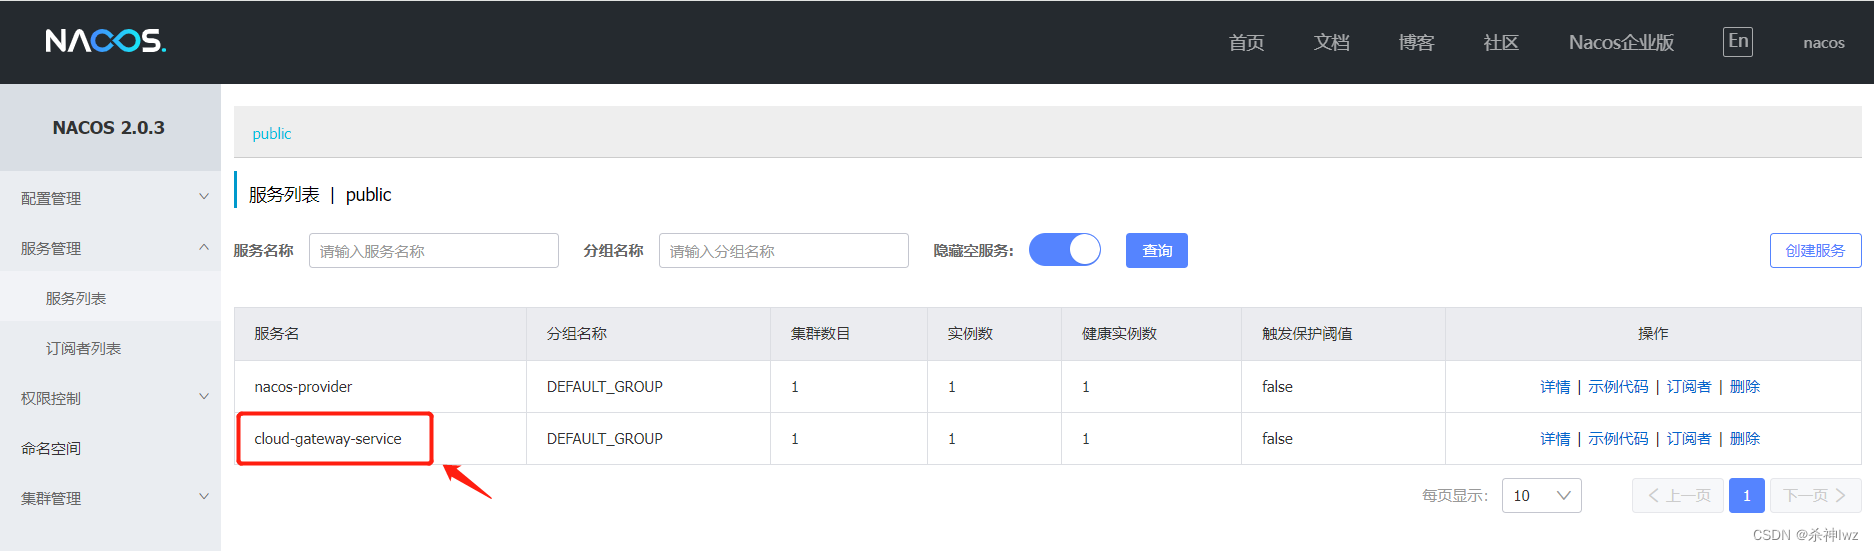The image size is (1874, 551).
Task: Click false threshold in nacos-provider row
Action: [1277, 387]
